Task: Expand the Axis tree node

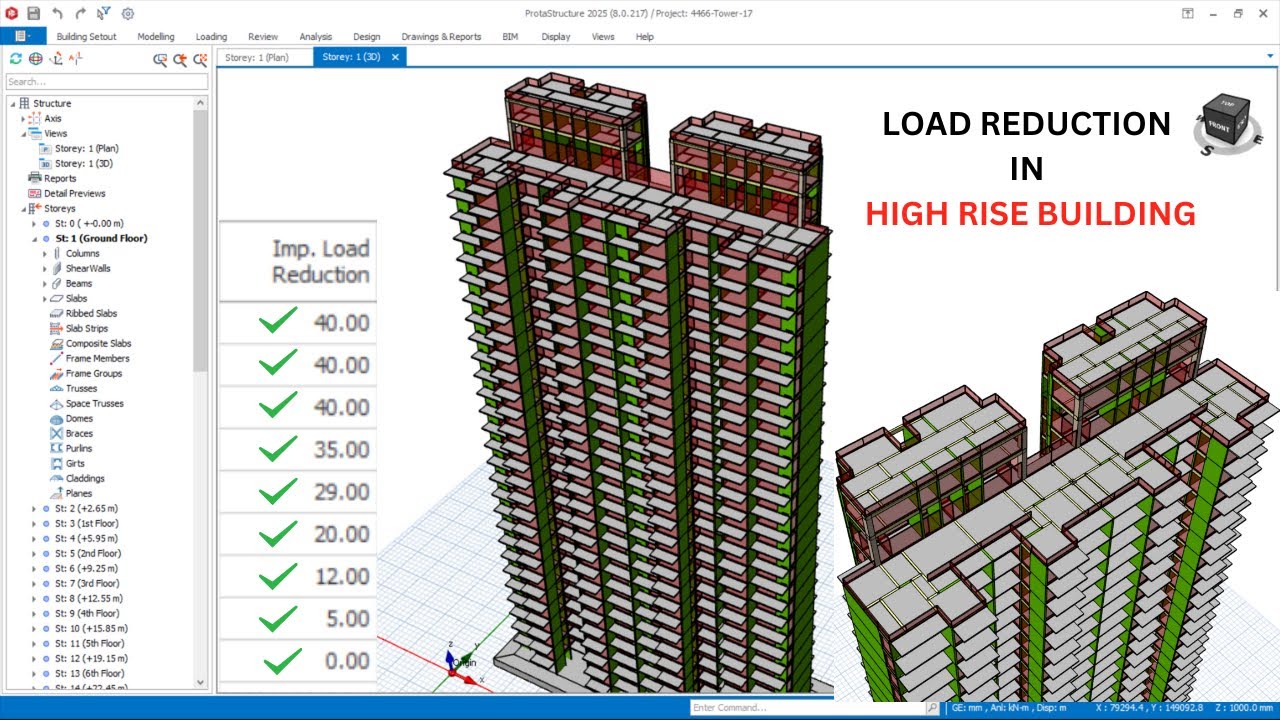Action: 23,118
